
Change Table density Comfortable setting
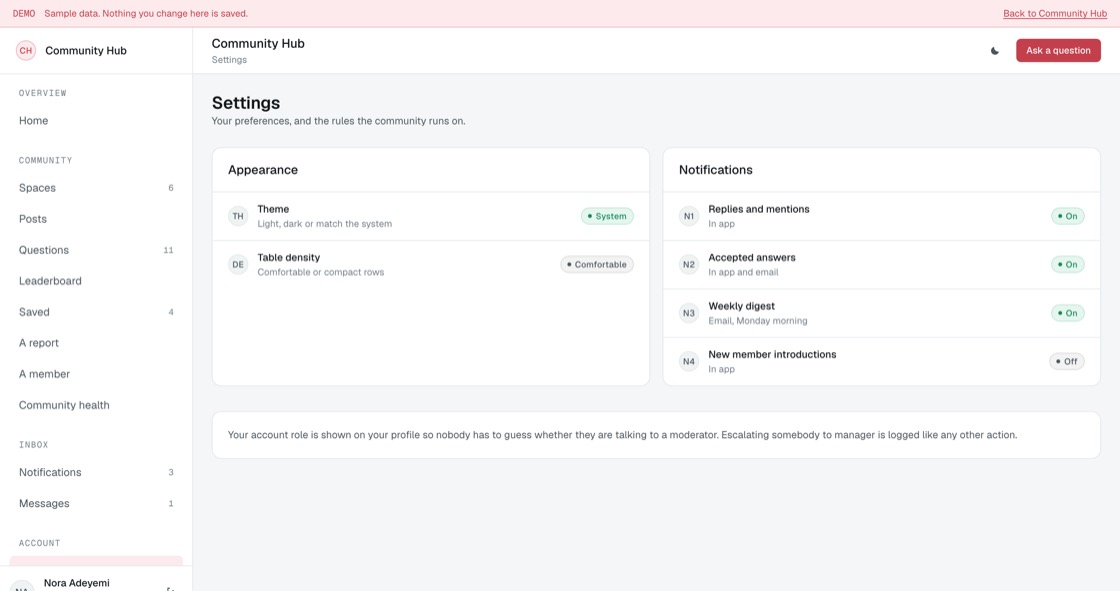(x=596, y=264)
